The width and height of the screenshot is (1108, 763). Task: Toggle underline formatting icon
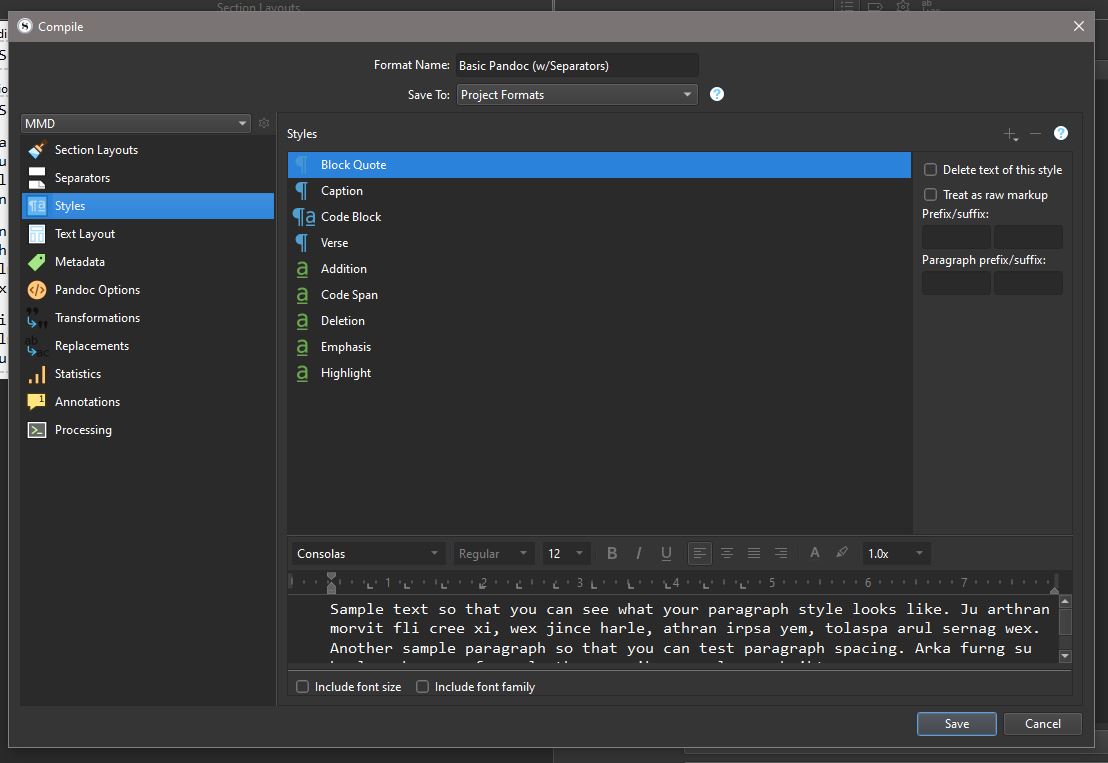[x=666, y=553]
